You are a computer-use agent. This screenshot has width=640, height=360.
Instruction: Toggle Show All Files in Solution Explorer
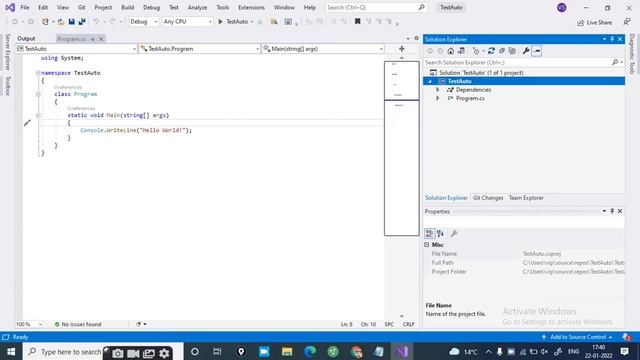(512, 51)
